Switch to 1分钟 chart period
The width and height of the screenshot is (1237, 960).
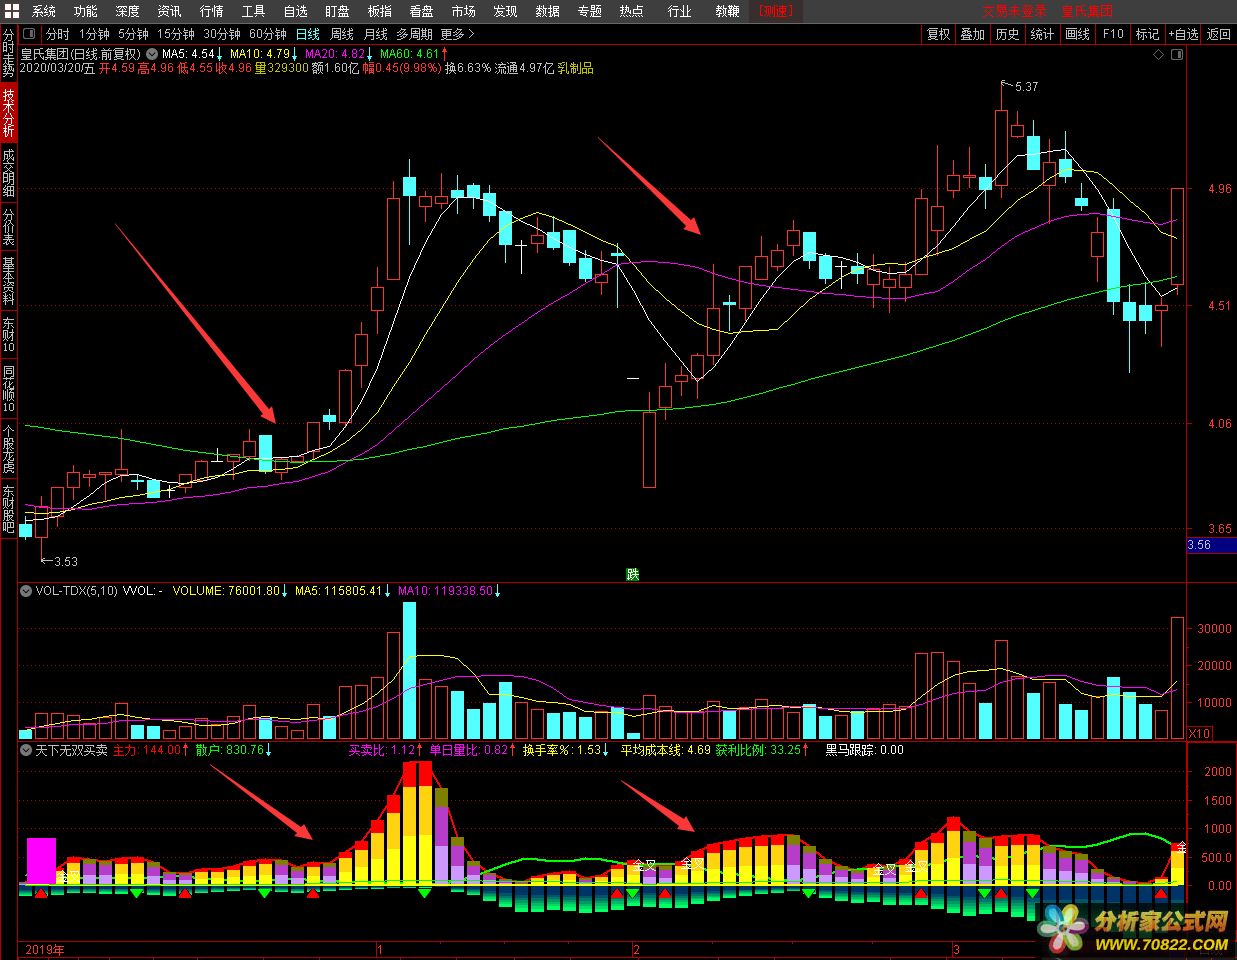(94, 34)
